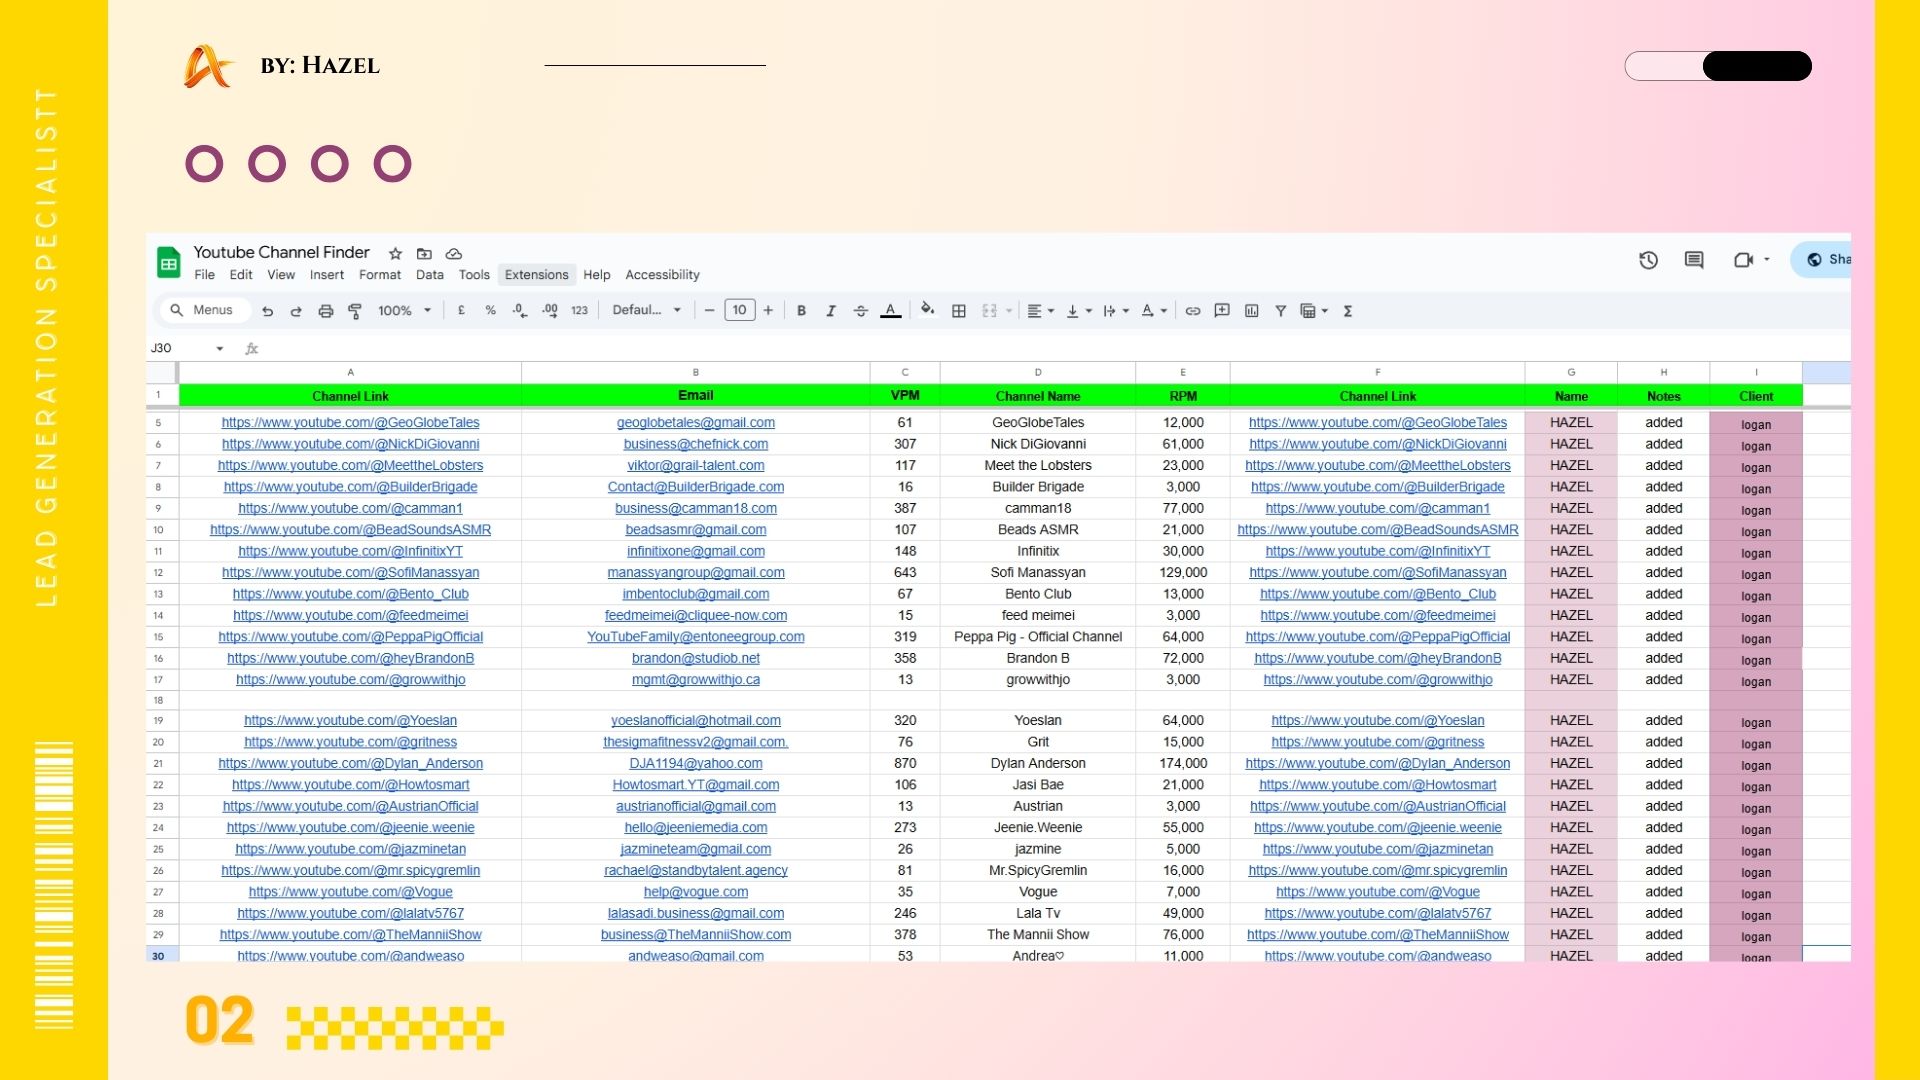1920x1080 pixels.
Task: Open the fill color picker
Action: (x=927, y=310)
